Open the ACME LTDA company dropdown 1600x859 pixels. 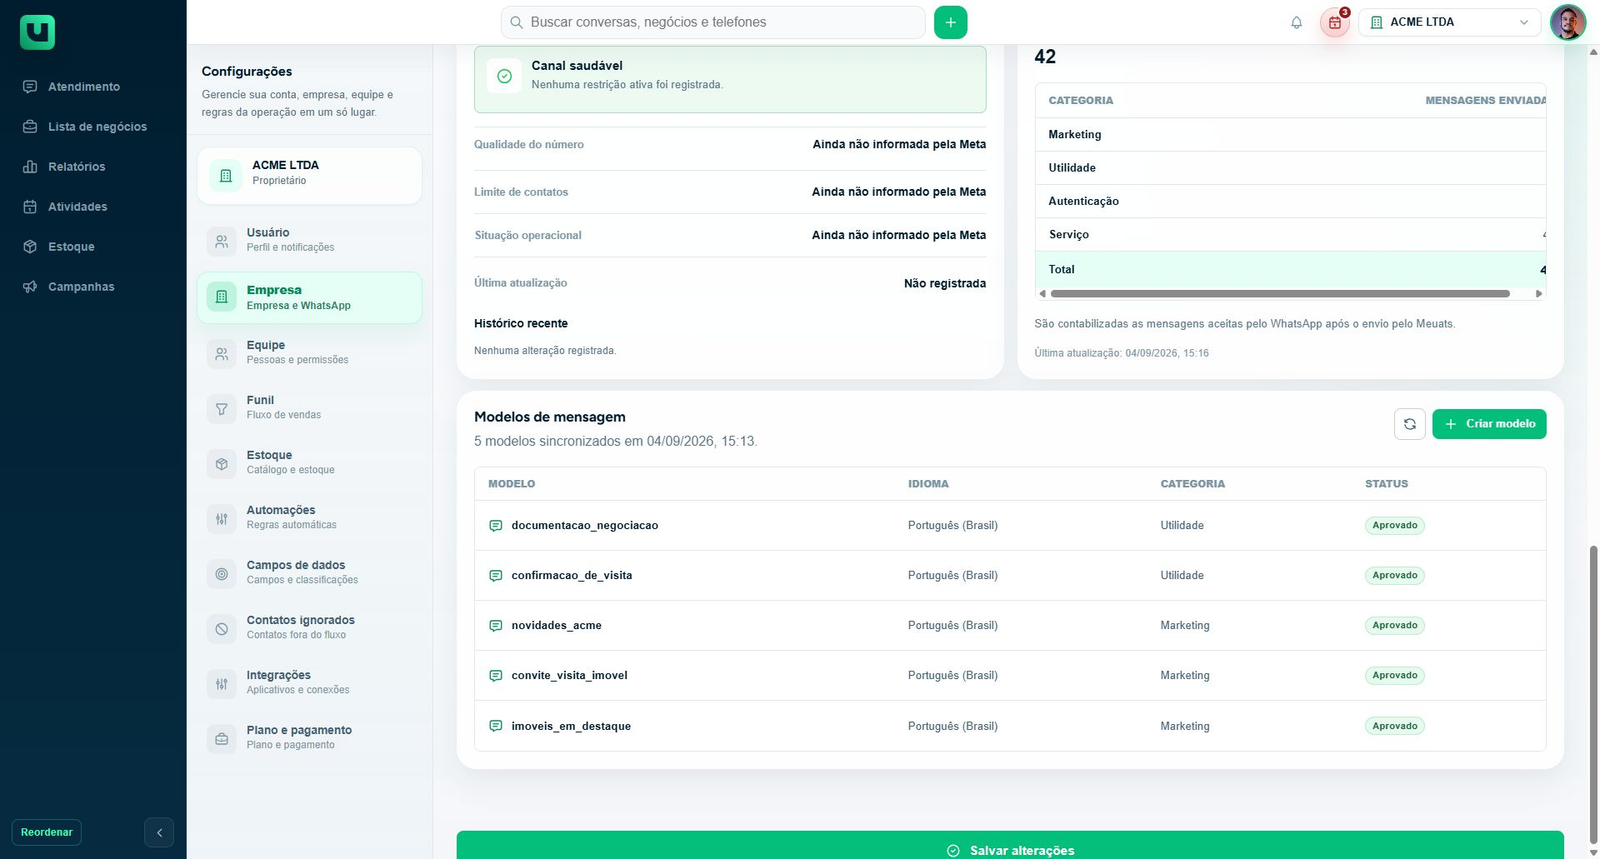tap(1450, 22)
